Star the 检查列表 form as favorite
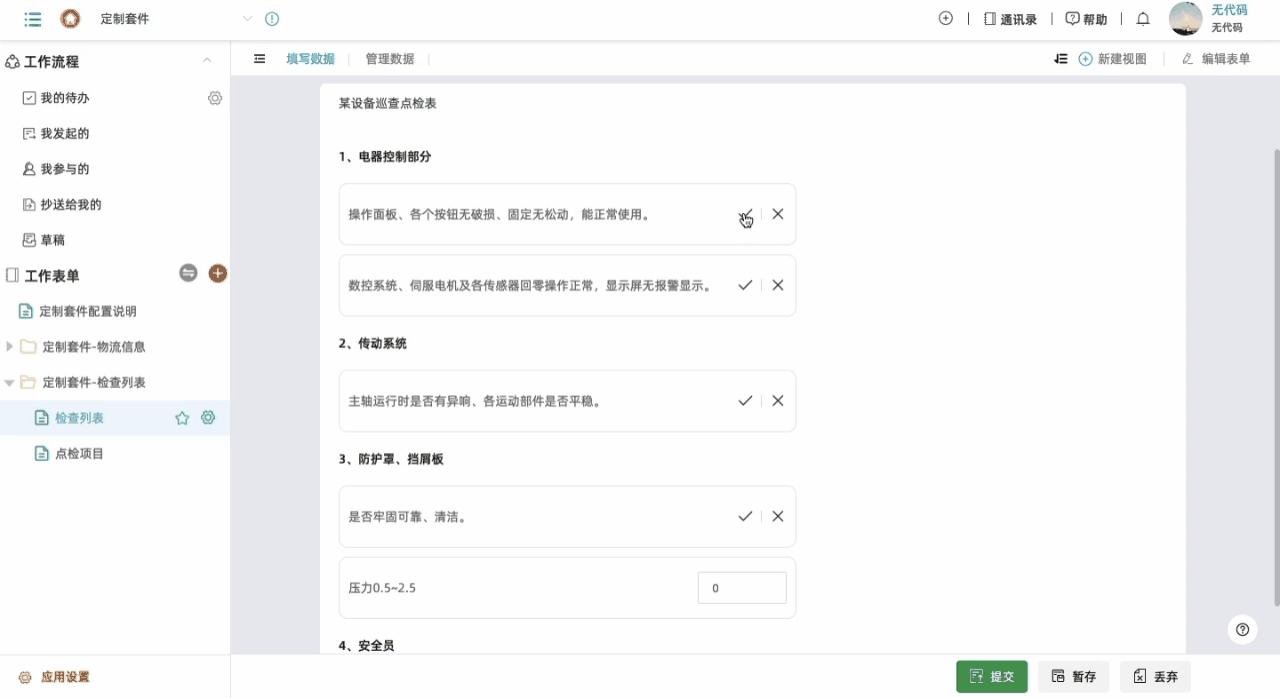The width and height of the screenshot is (1280, 698). (182, 418)
